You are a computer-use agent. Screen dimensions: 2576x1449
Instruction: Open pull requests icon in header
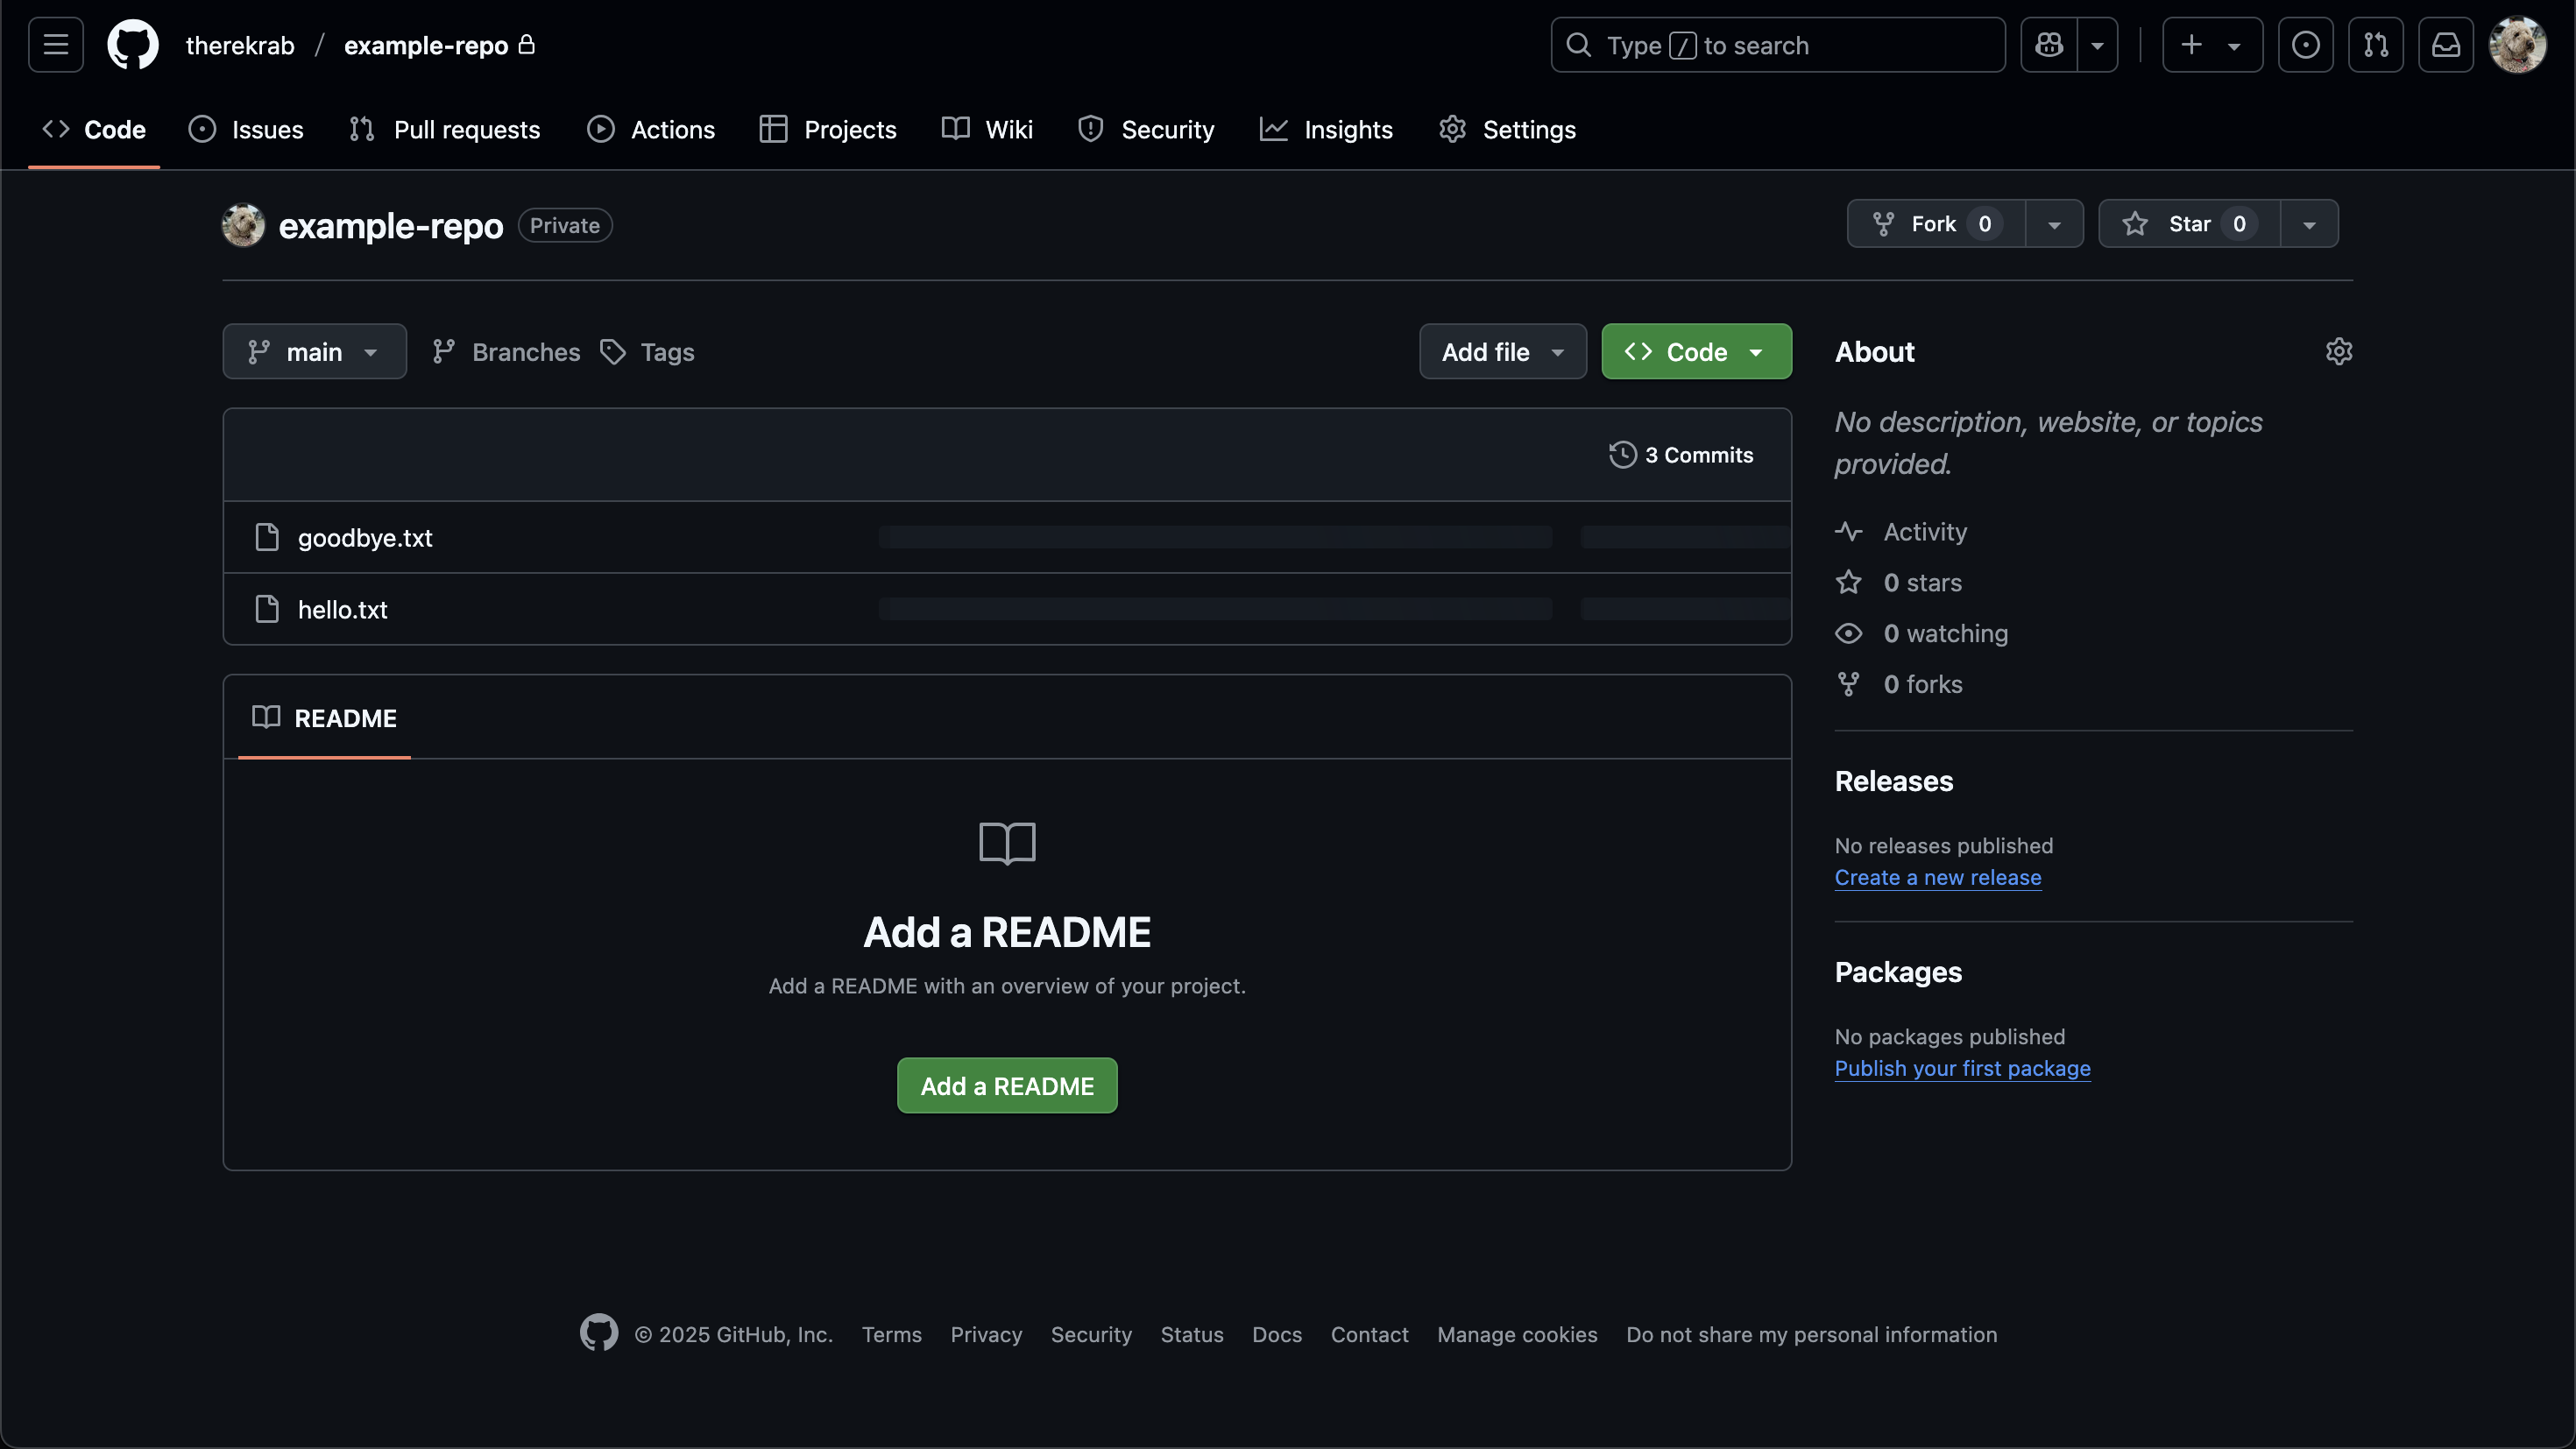2376,45
